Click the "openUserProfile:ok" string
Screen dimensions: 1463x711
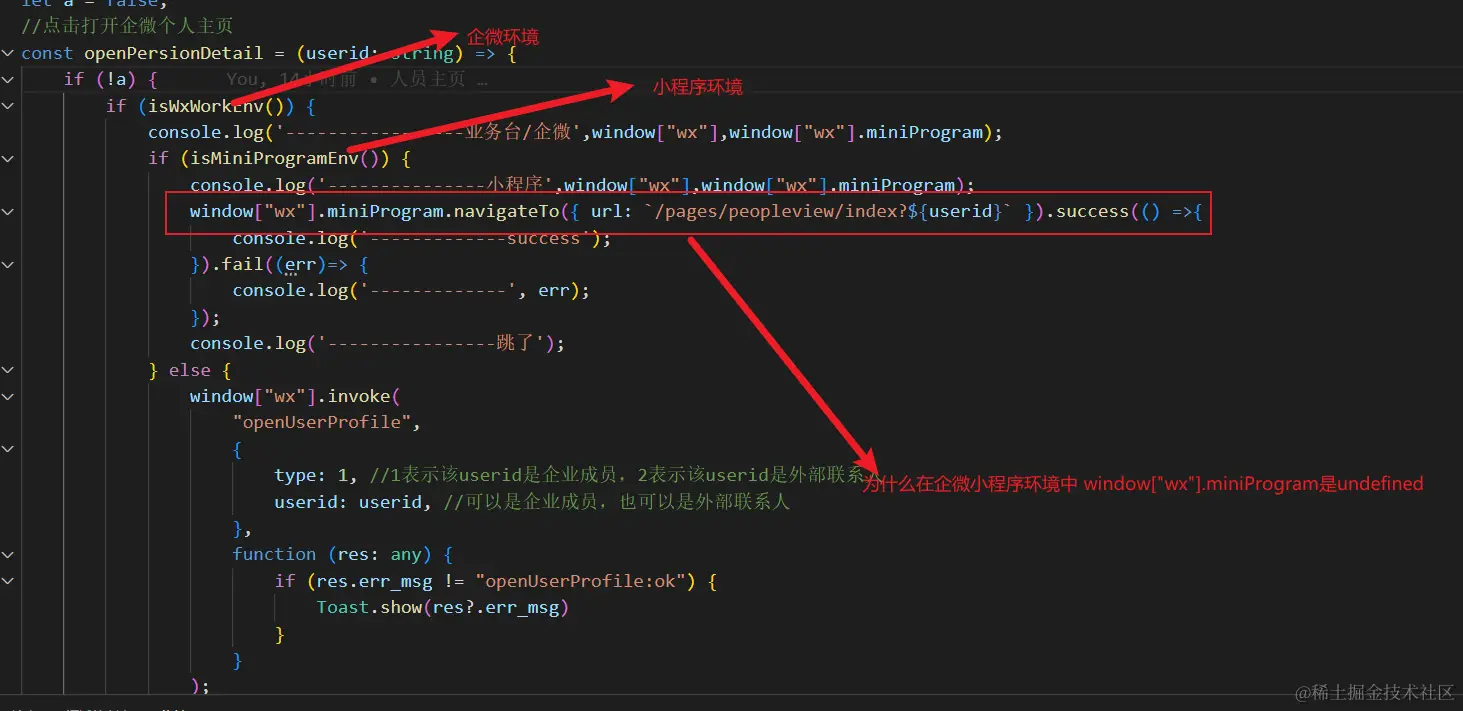(581, 581)
